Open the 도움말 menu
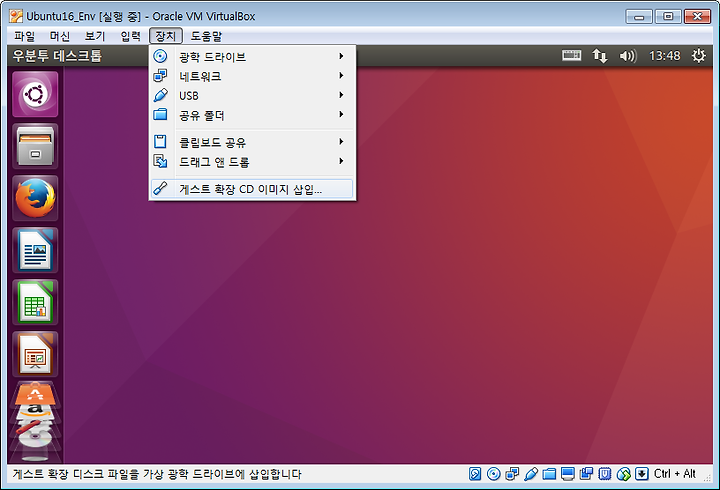 206,36
